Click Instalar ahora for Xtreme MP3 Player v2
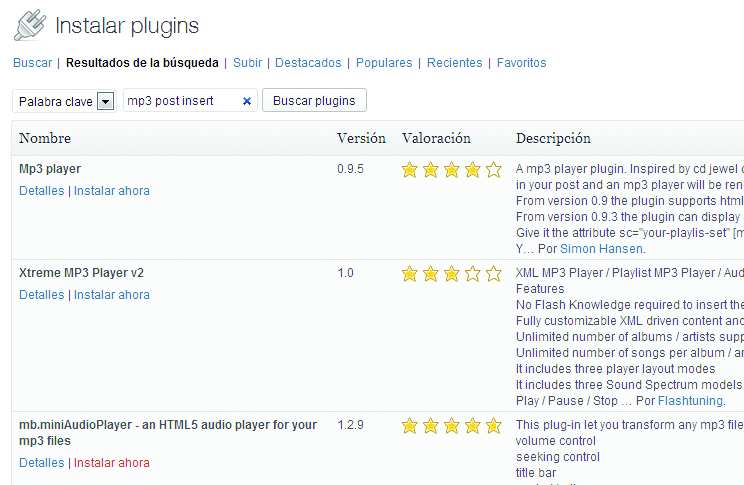 [112, 295]
